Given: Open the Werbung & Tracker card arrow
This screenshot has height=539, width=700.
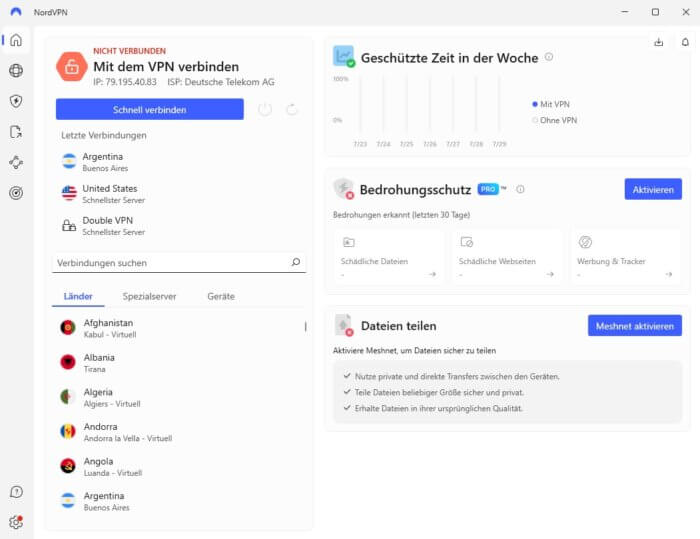Looking at the screenshot, I should tap(668, 274).
